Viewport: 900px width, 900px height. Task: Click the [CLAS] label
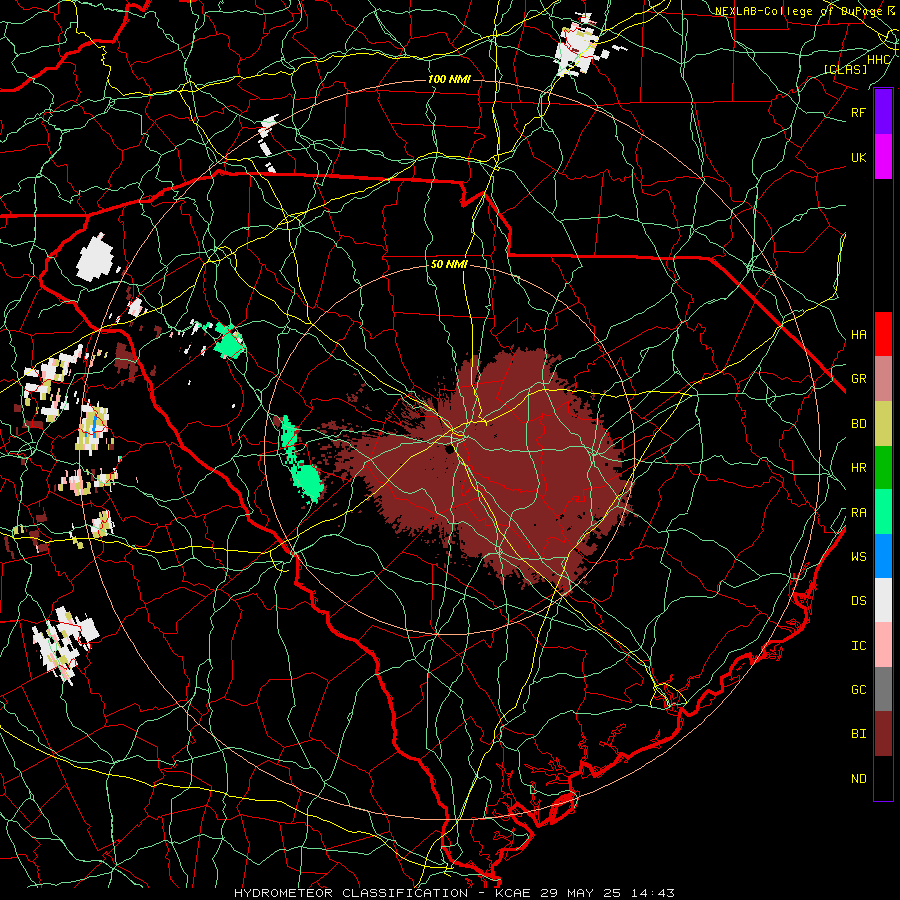[845, 69]
